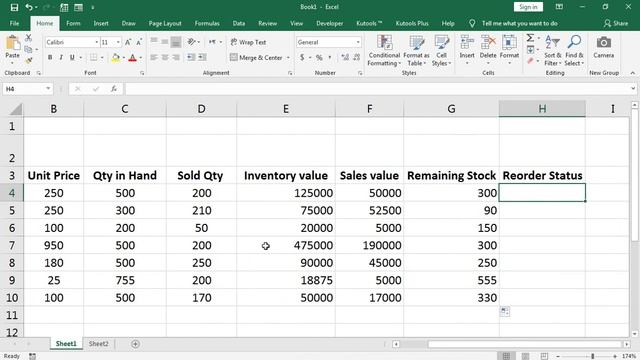Switch to Sheet2 tab
The width and height of the screenshot is (640, 360).
[x=99, y=344]
